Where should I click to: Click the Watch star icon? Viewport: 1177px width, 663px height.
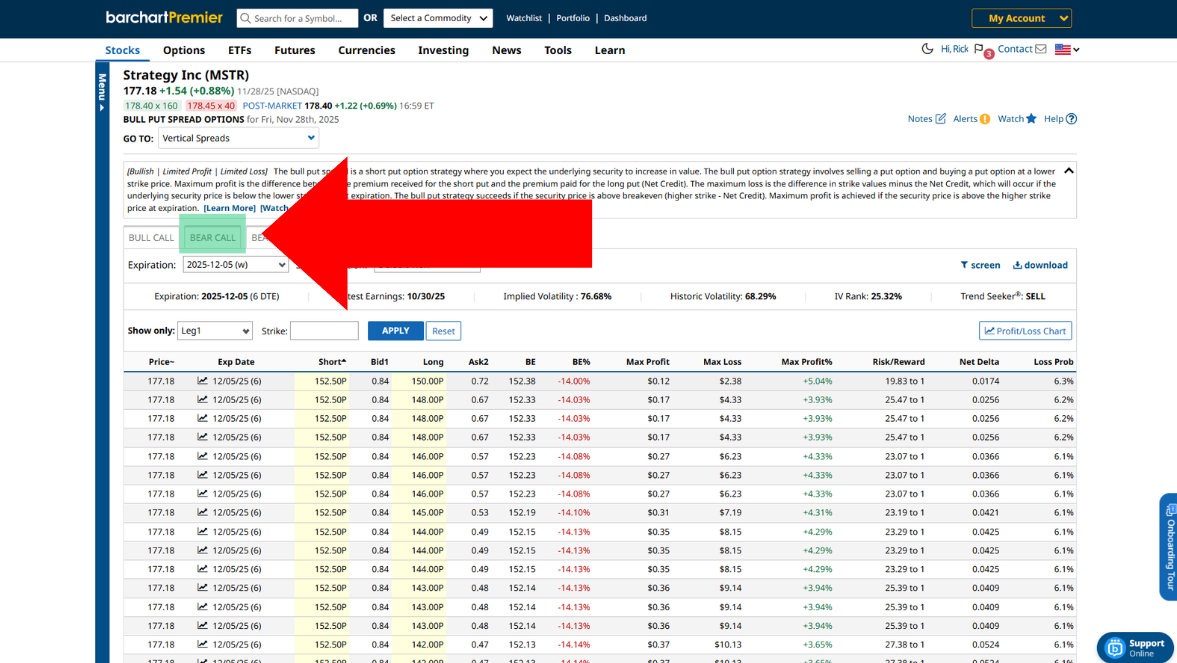coord(1031,119)
